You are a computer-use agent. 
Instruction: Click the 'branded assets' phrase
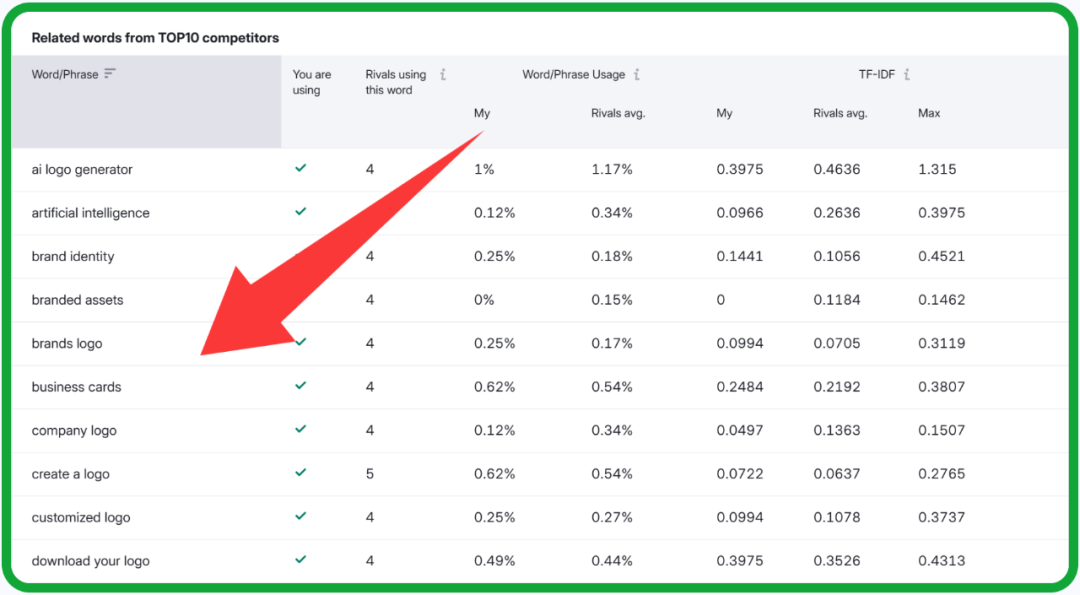point(77,300)
